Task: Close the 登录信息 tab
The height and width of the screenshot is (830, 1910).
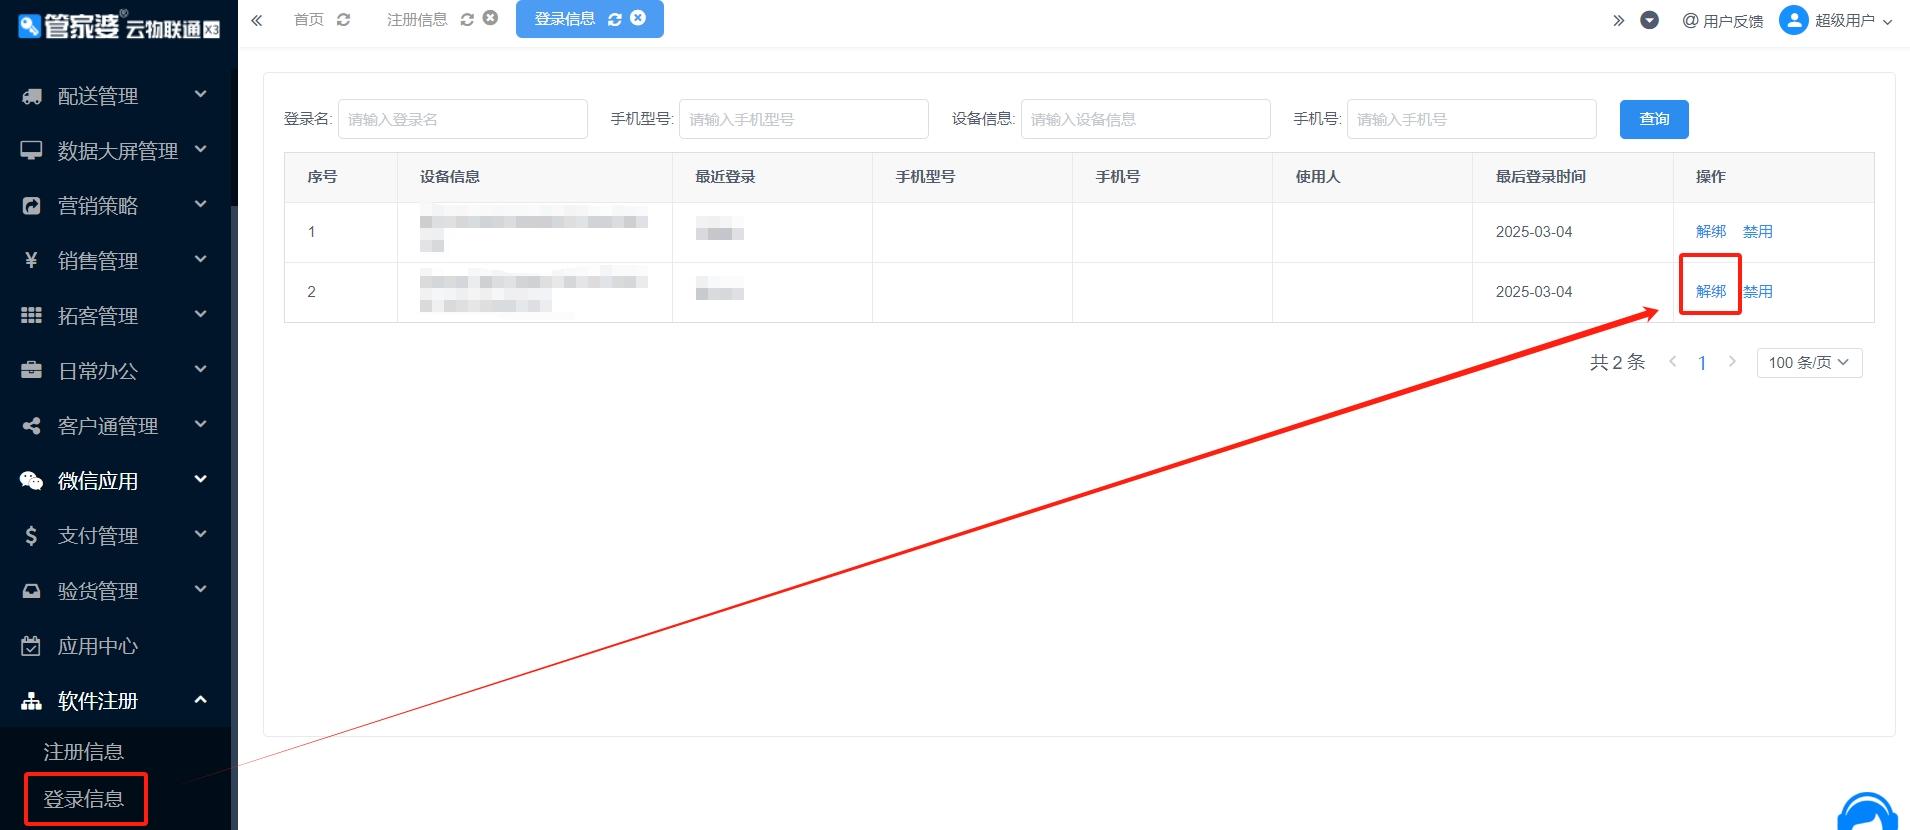Action: (x=638, y=18)
